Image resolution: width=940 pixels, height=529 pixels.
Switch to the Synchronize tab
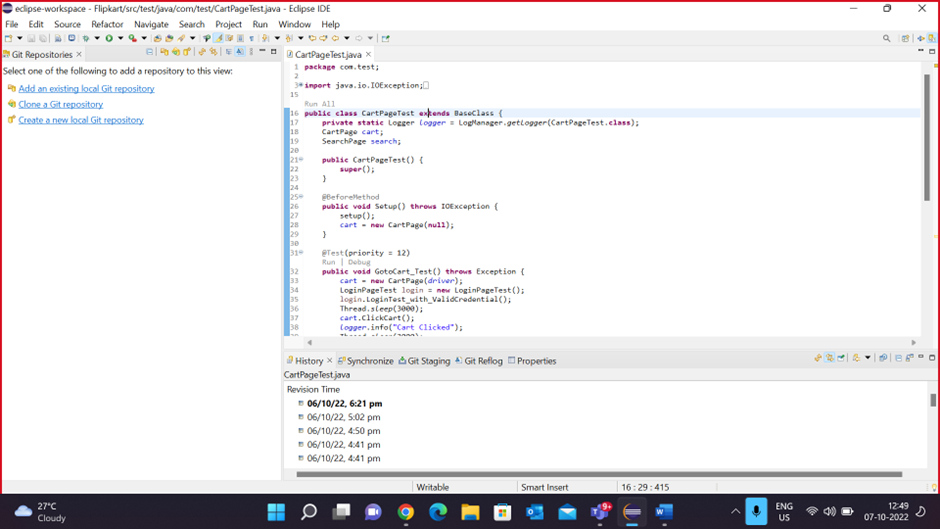coord(366,361)
